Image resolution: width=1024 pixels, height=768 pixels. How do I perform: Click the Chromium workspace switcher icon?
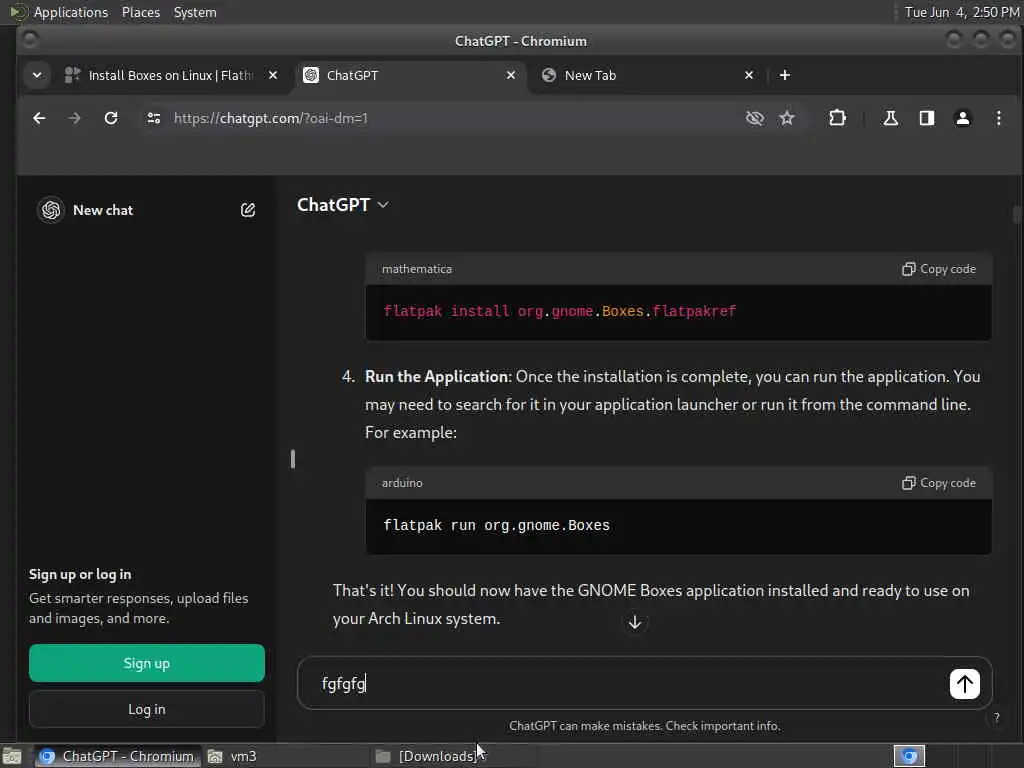pyautogui.click(x=910, y=756)
